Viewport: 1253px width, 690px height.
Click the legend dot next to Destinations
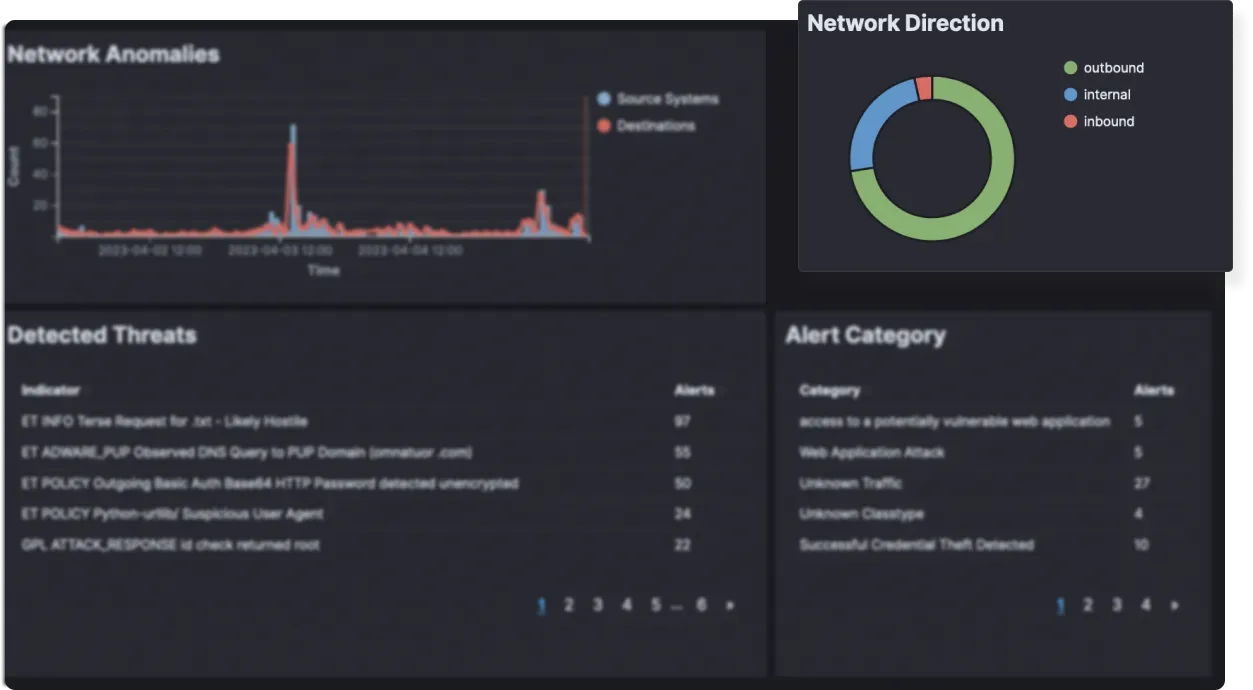pos(602,126)
